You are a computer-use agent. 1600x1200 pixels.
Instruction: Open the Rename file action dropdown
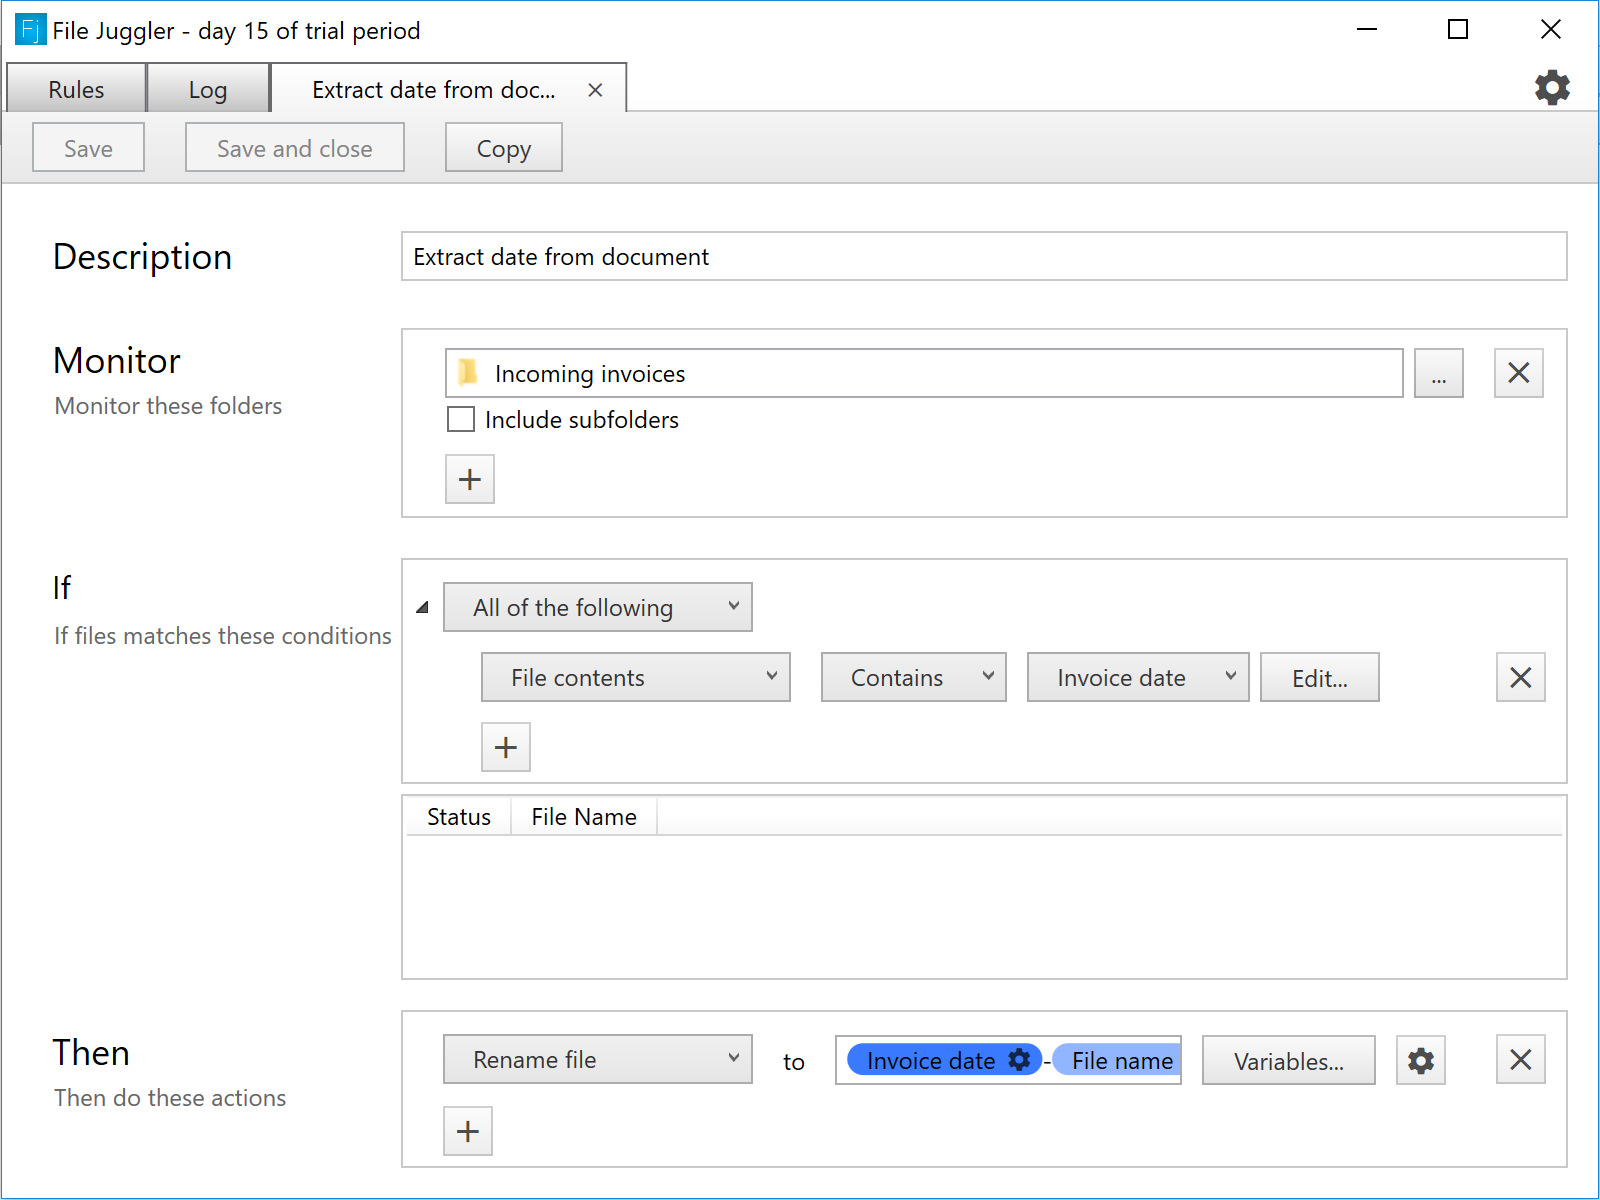pyautogui.click(x=598, y=1059)
